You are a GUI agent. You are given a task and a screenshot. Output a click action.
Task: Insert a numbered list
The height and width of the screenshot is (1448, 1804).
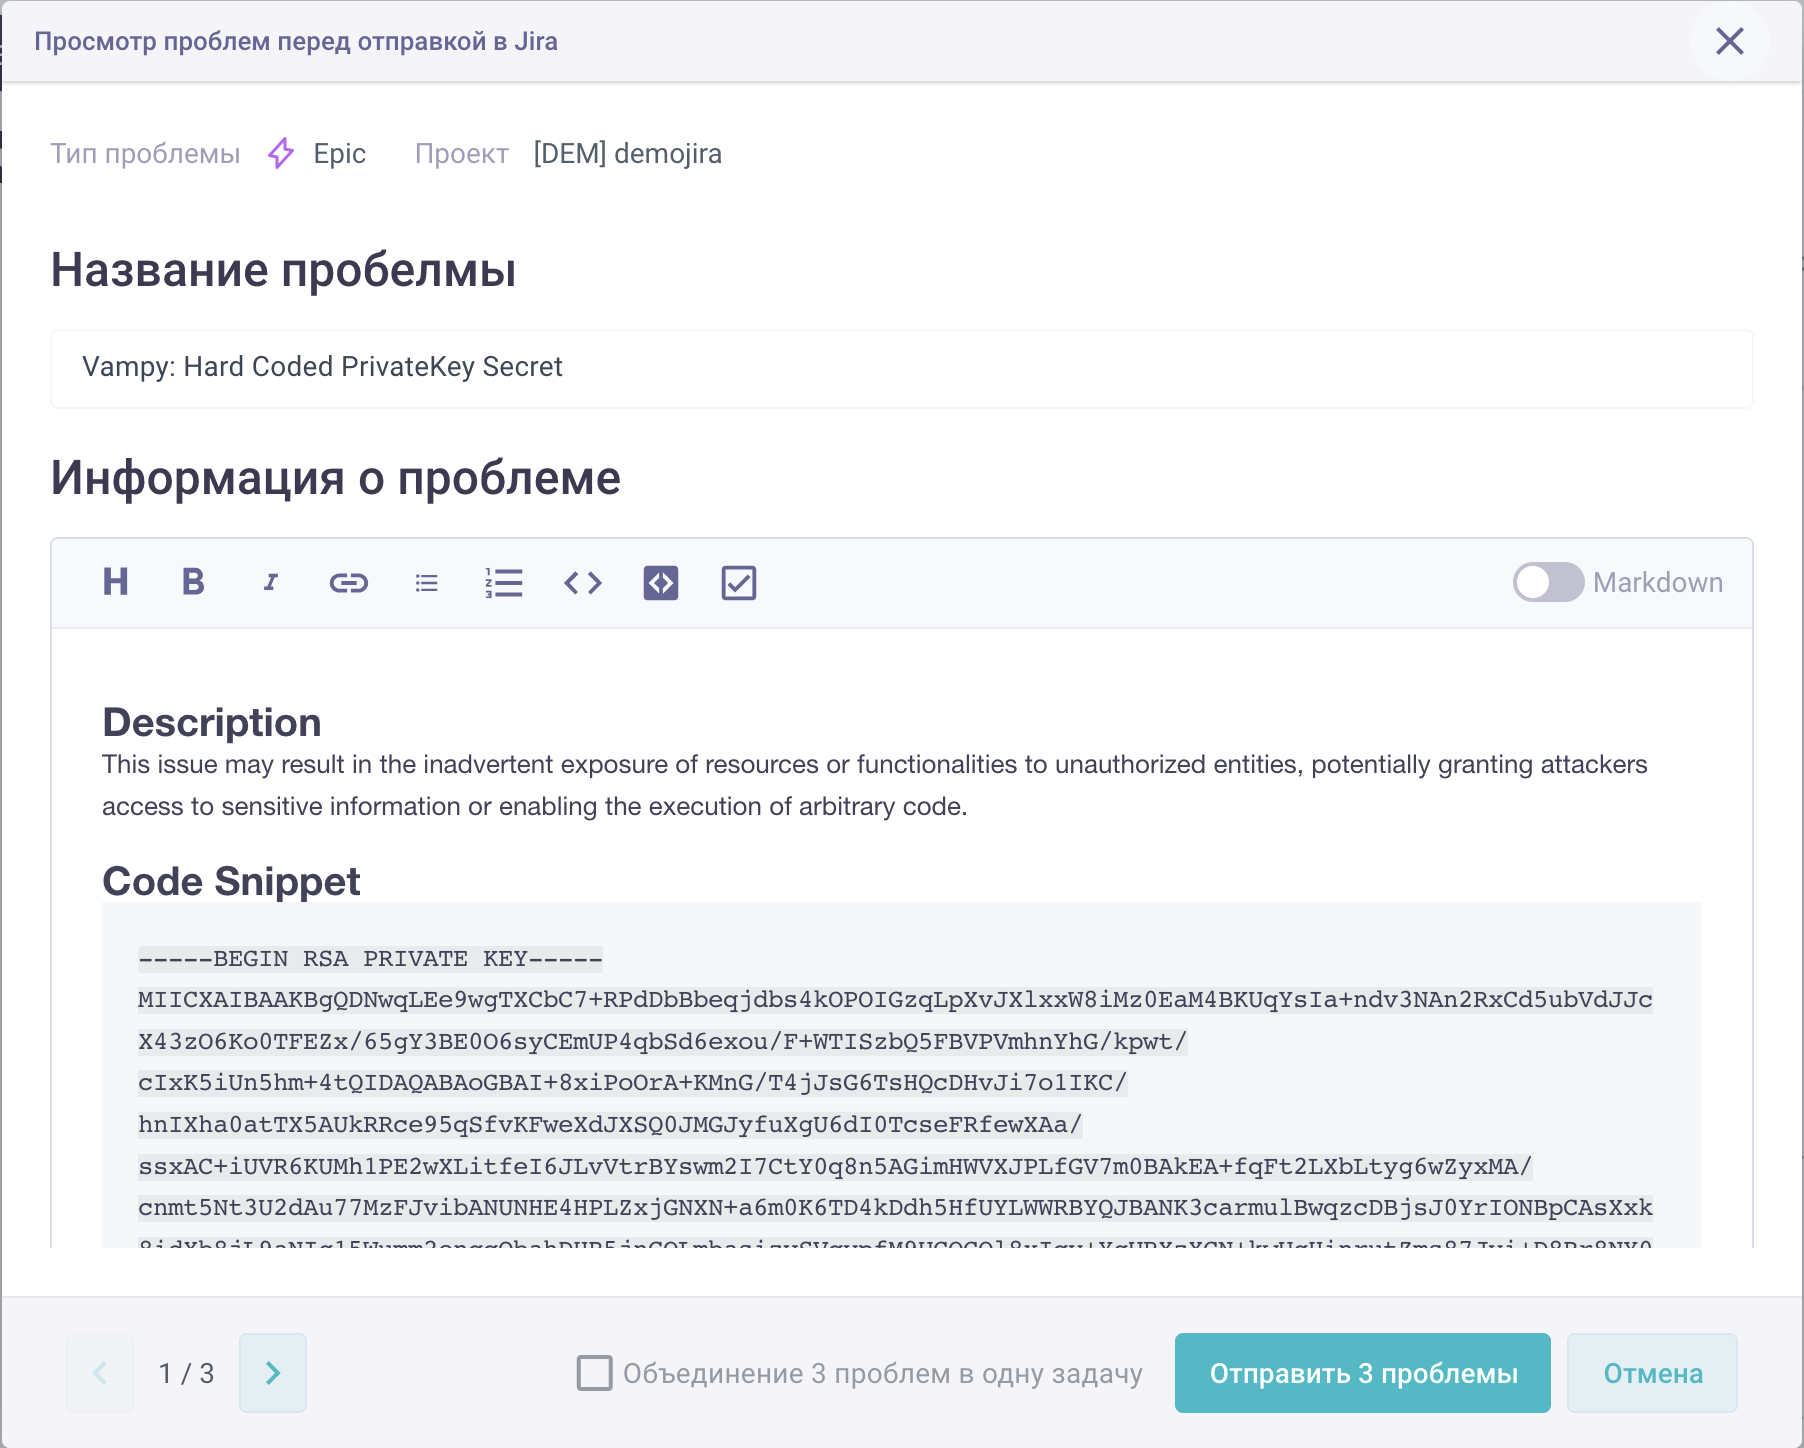[504, 582]
